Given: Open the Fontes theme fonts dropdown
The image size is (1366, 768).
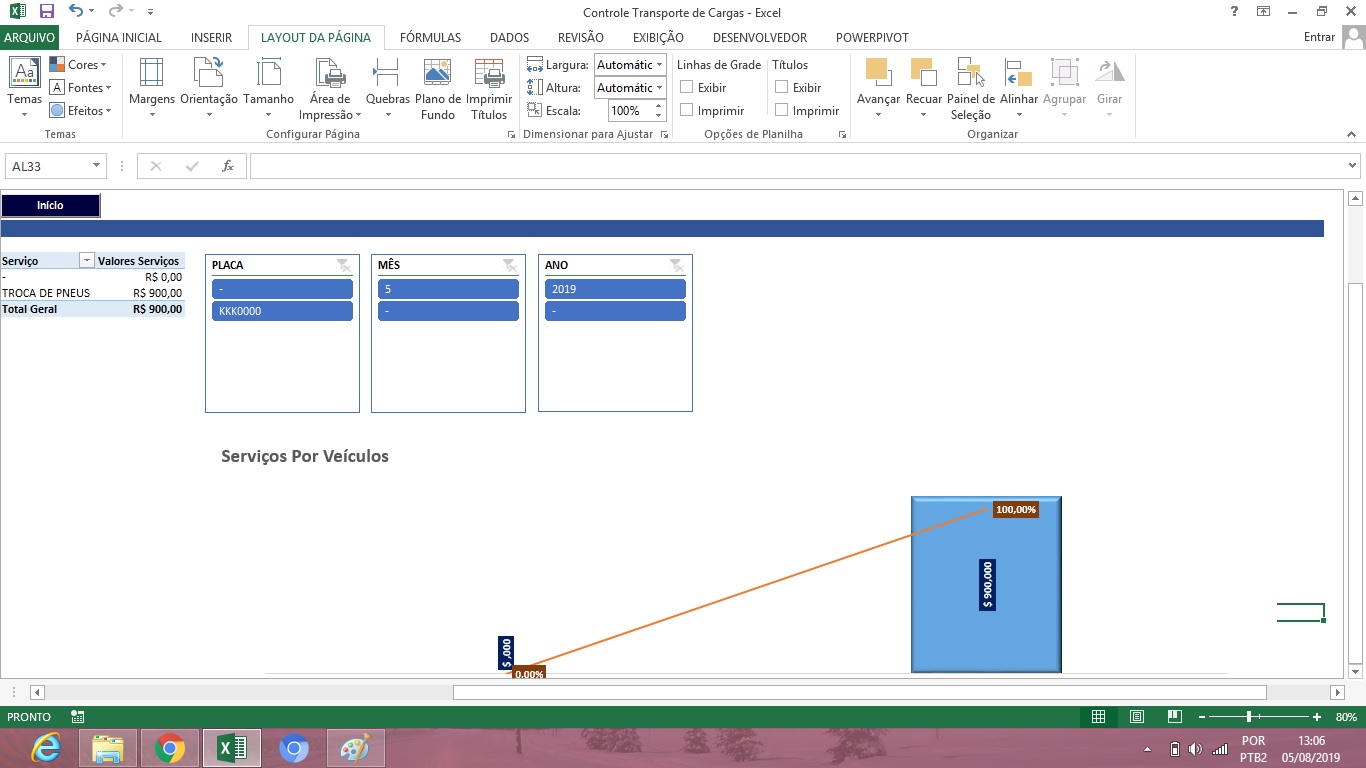Looking at the screenshot, I should [81, 88].
